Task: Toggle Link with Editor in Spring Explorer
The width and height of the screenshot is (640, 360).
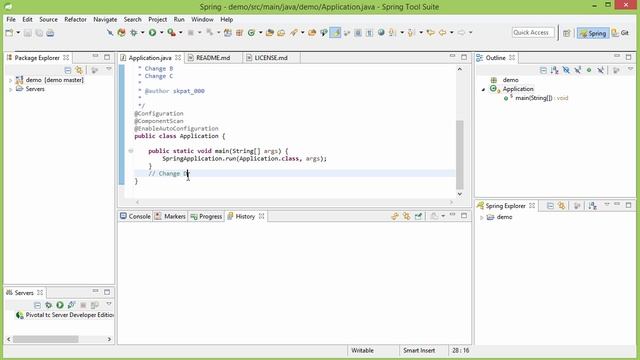Action: 562,206
